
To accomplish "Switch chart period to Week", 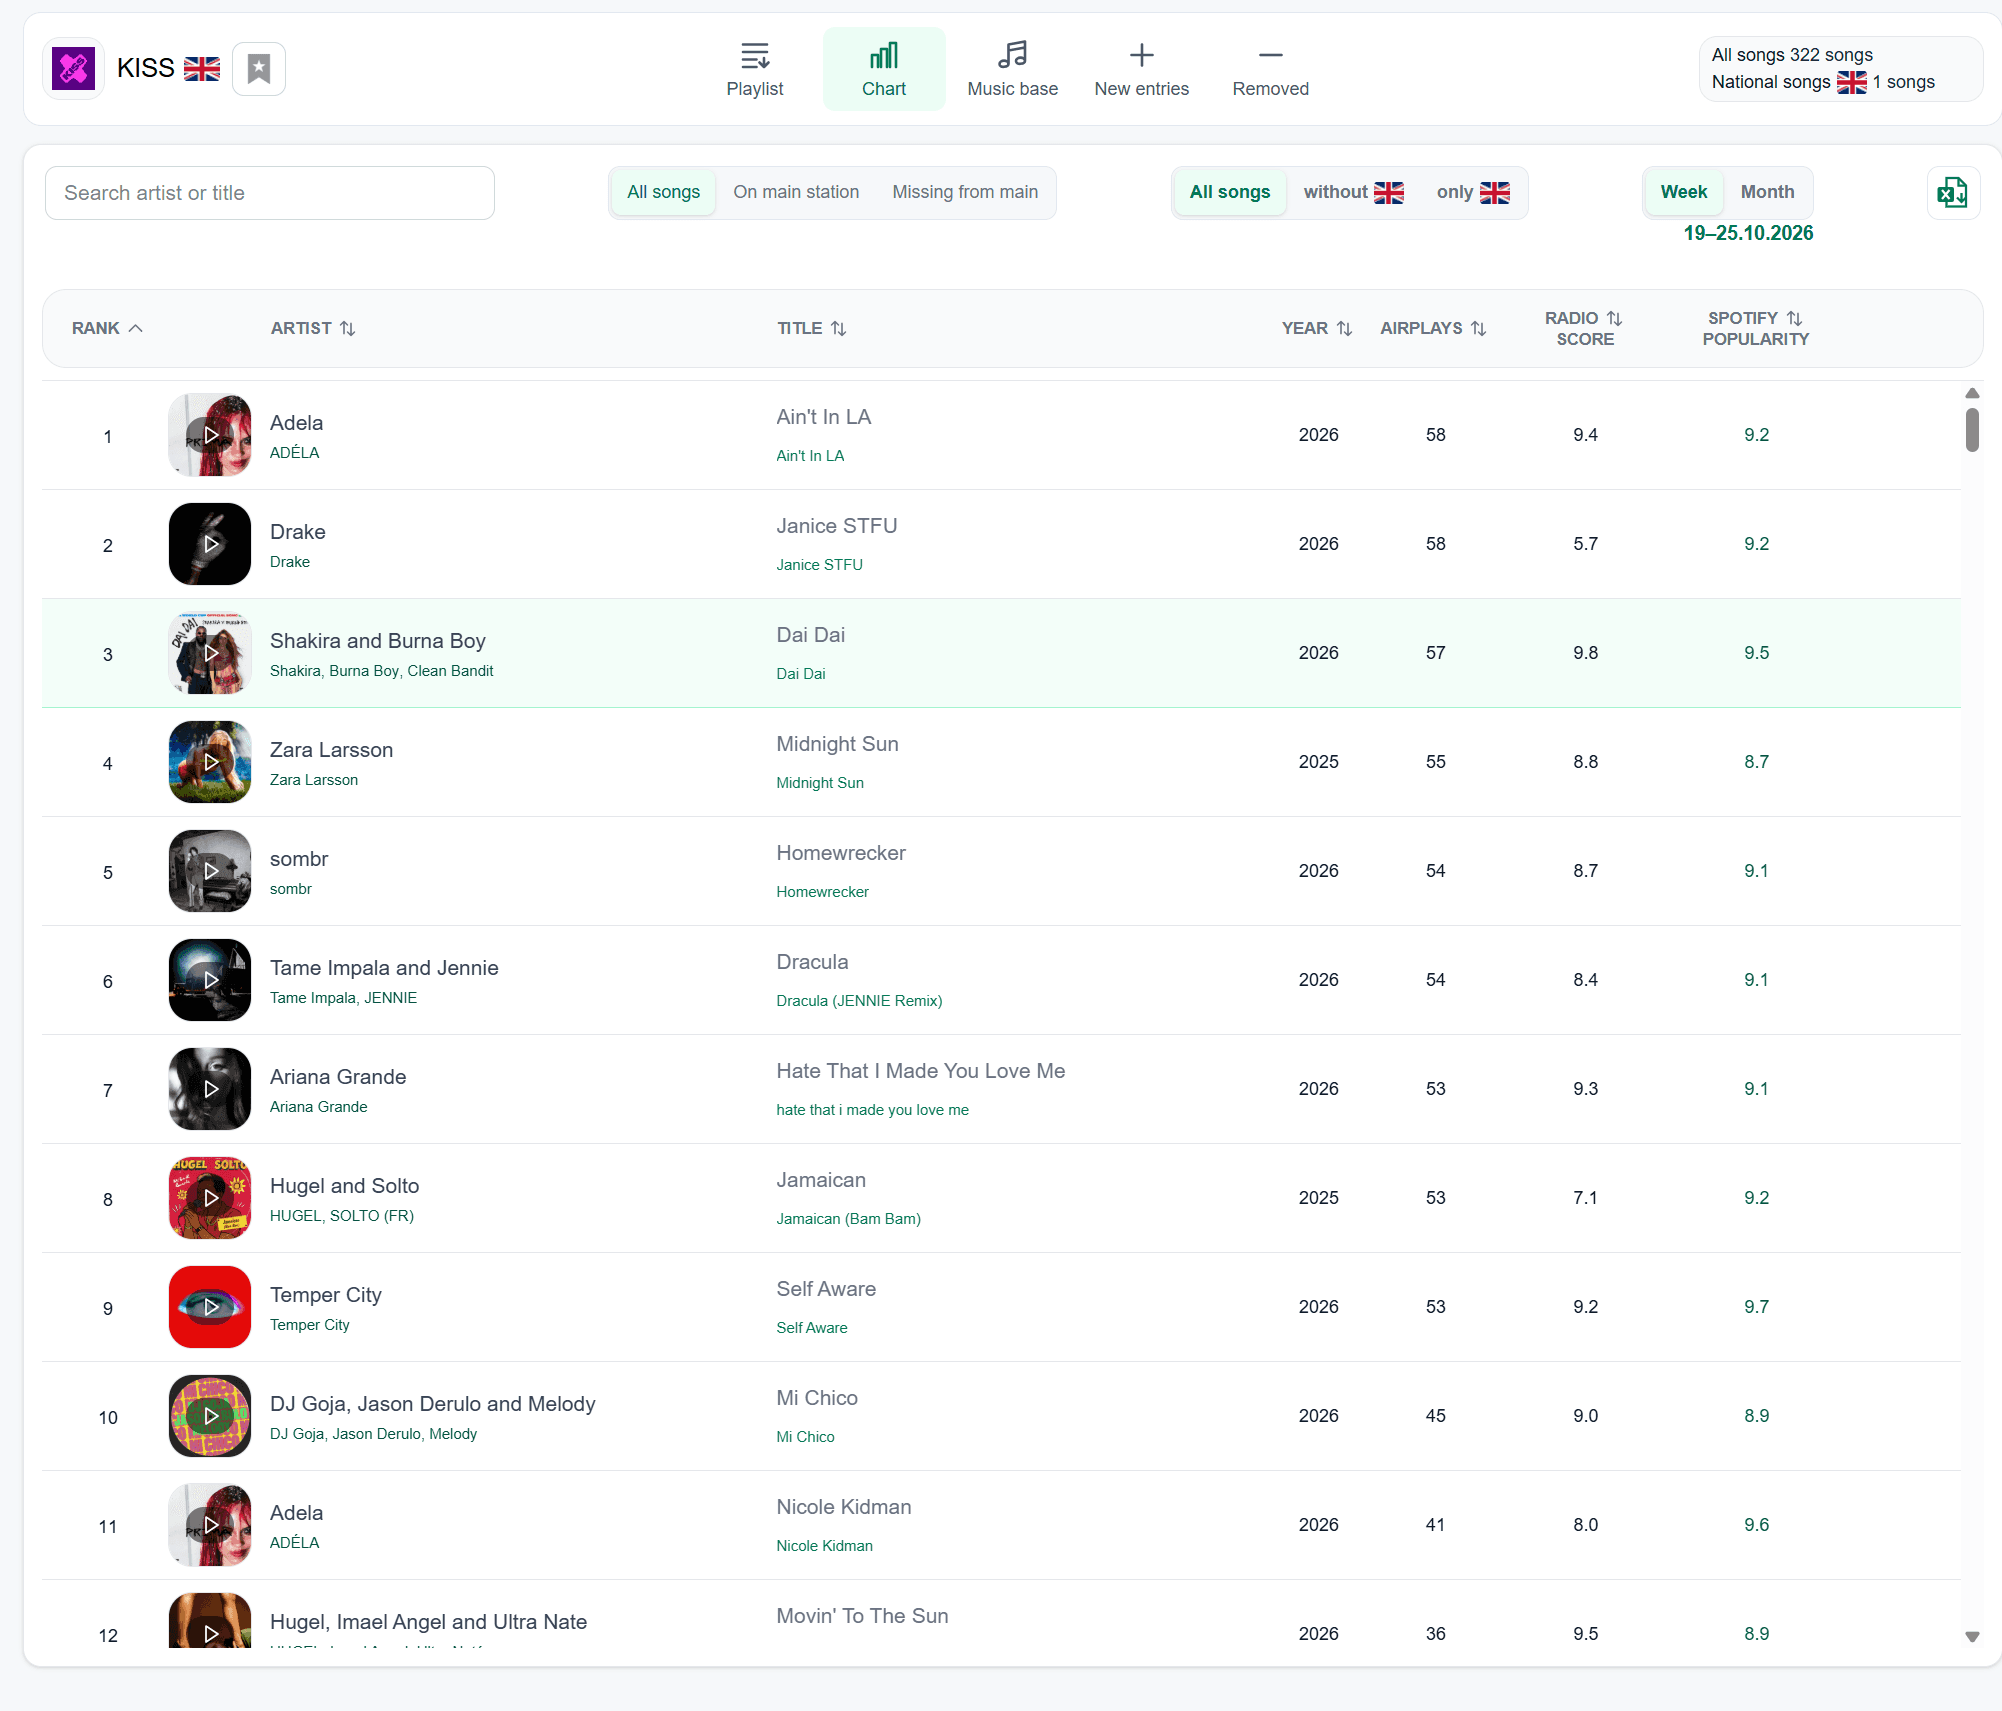I will coord(1684,192).
